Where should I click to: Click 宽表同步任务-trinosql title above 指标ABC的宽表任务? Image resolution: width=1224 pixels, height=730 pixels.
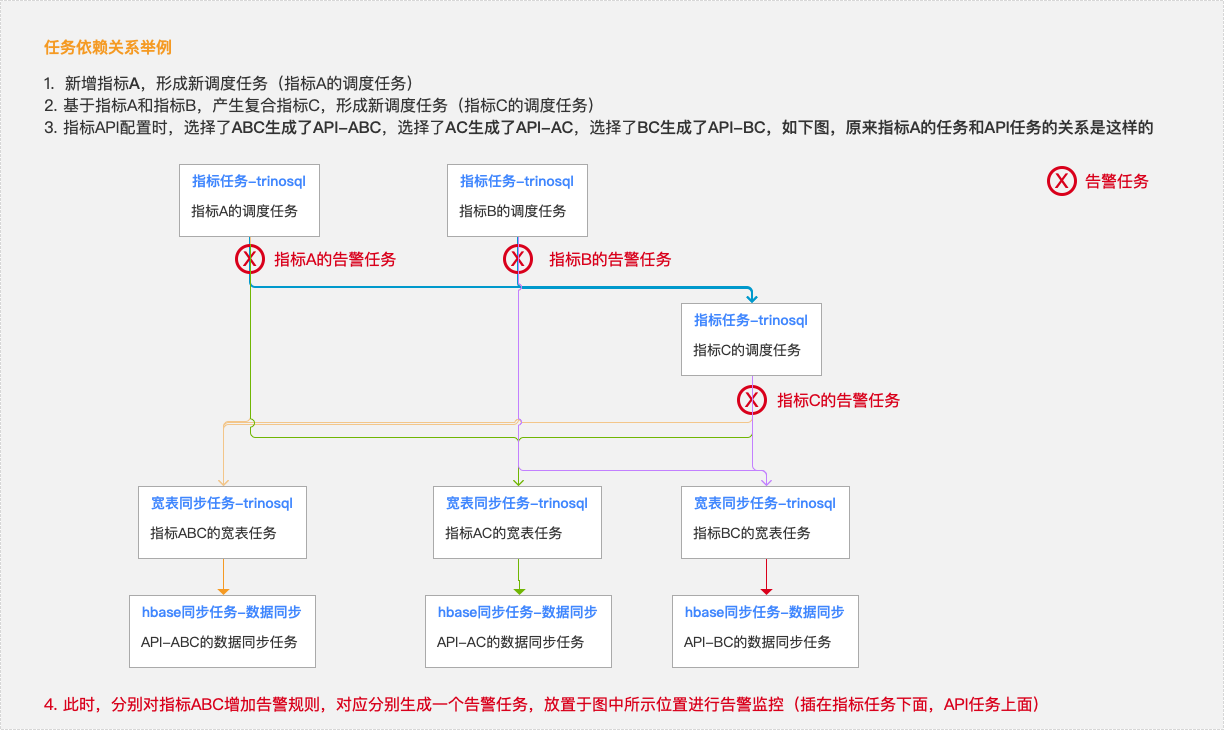[x=222, y=503]
